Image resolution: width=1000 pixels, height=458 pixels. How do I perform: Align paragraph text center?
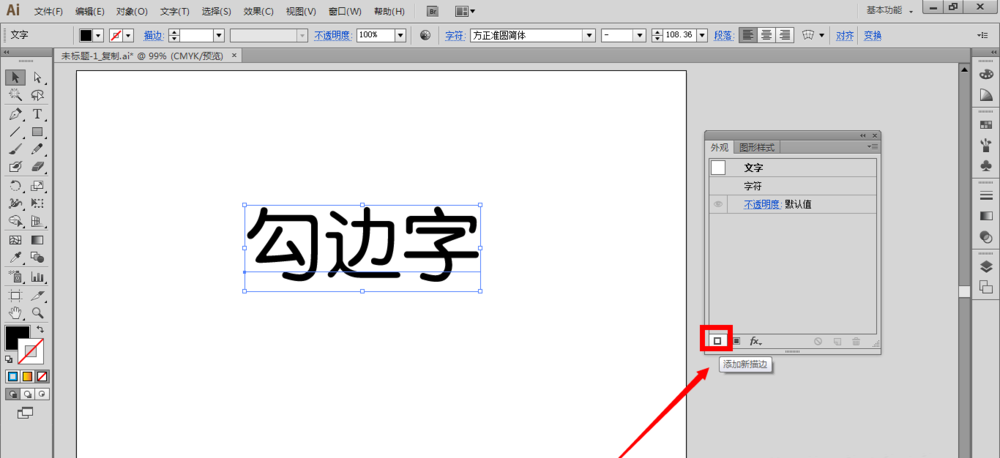click(x=767, y=35)
